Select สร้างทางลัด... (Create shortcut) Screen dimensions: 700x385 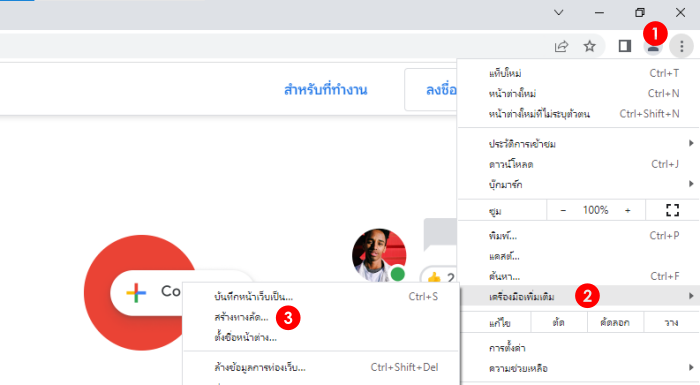coord(321,317)
